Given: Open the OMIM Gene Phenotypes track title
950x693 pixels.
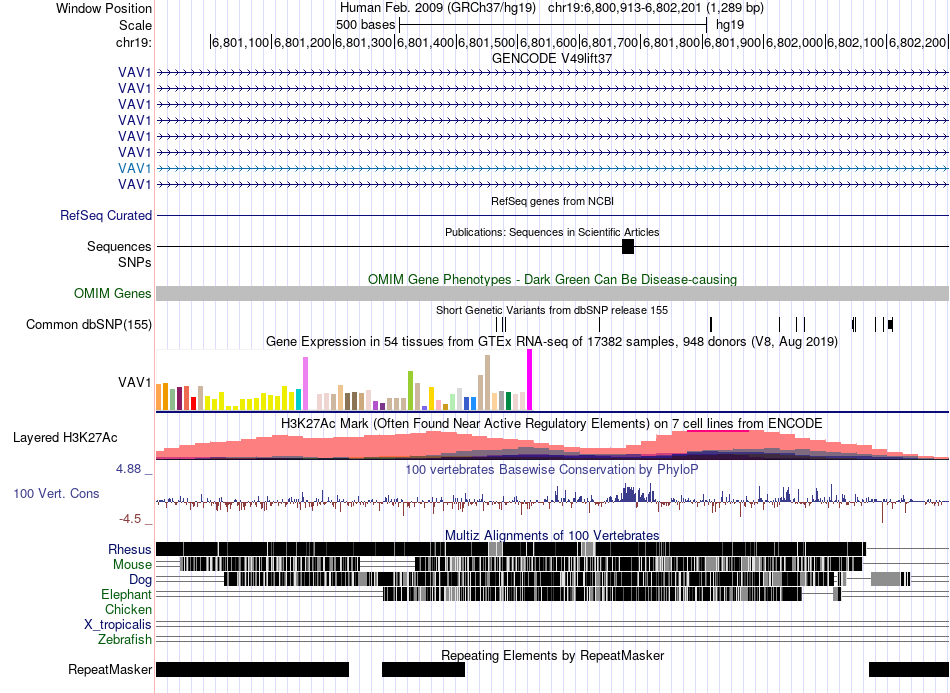Looking at the screenshot, I should [x=552, y=279].
